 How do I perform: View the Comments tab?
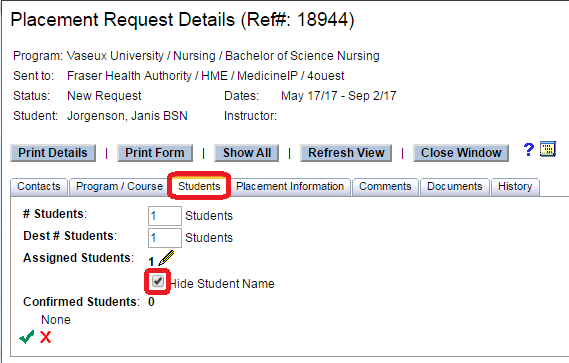click(x=385, y=187)
